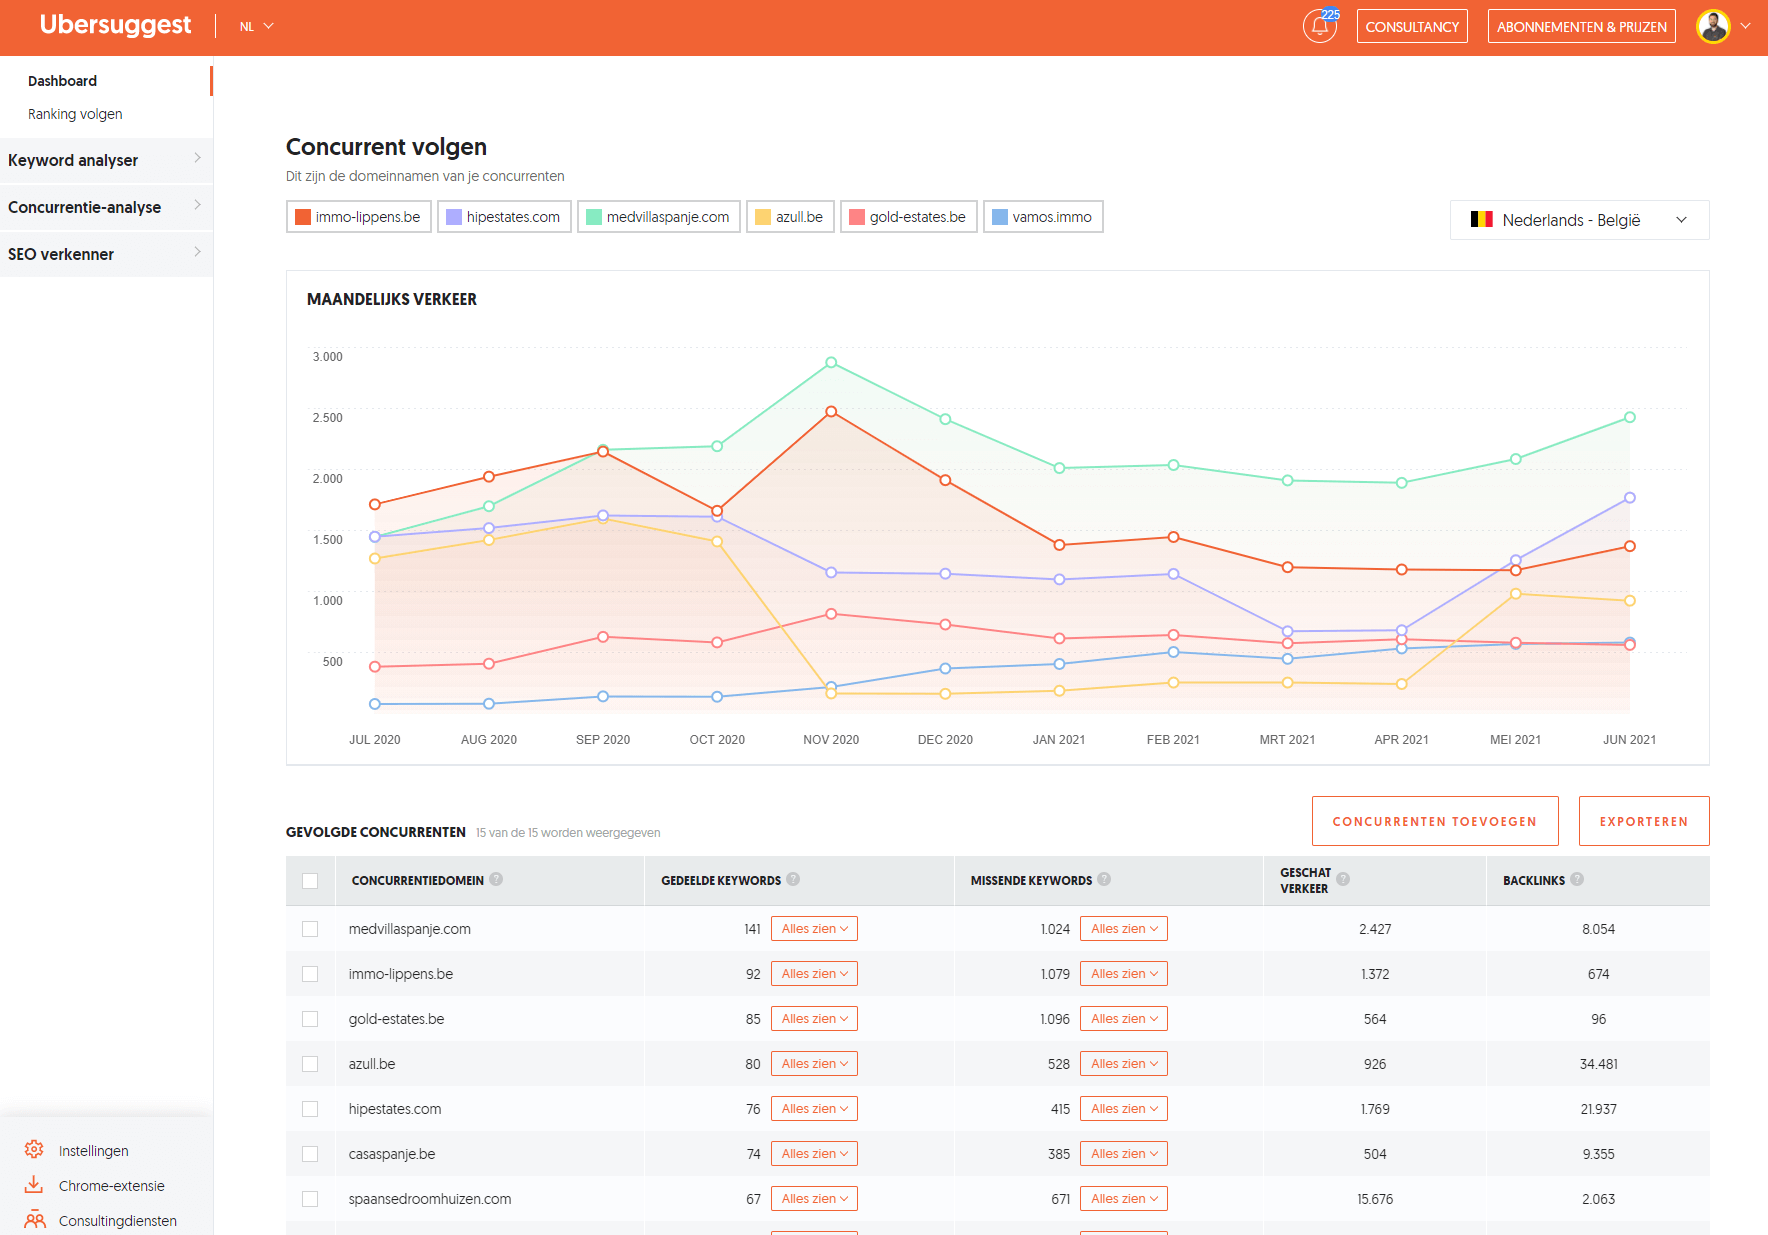Show help for Geschat verkeer column
The width and height of the screenshot is (1768, 1235).
click(x=1343, y=879)
